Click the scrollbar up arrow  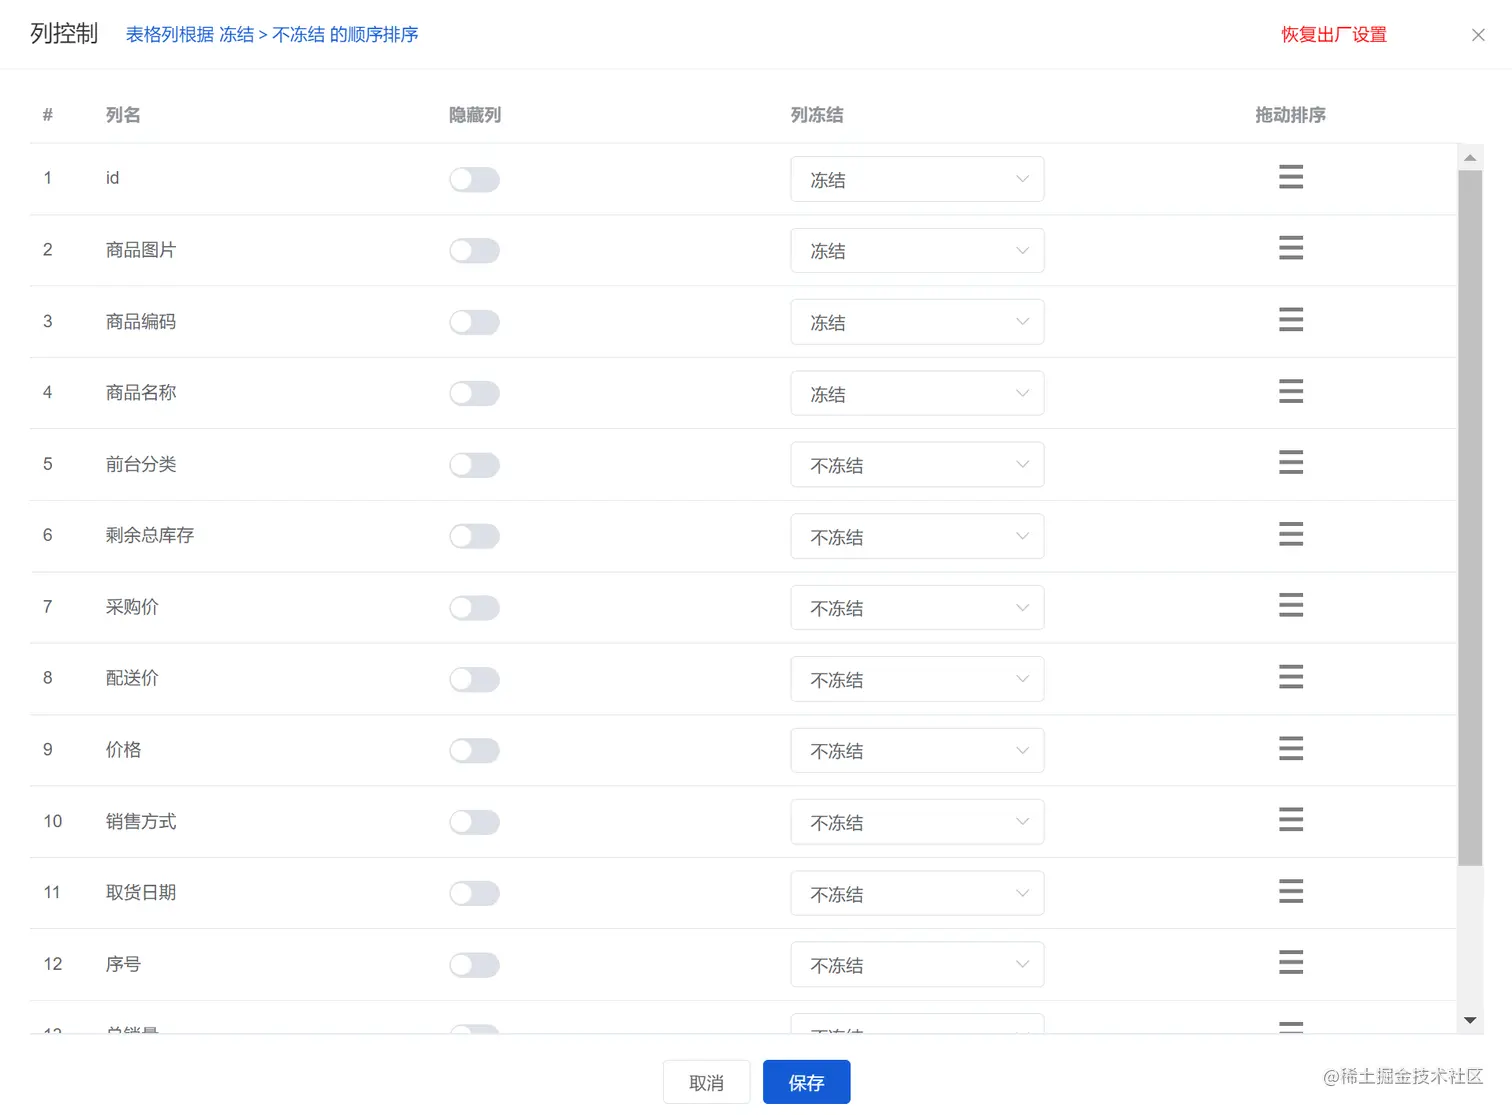[1470, 158]
